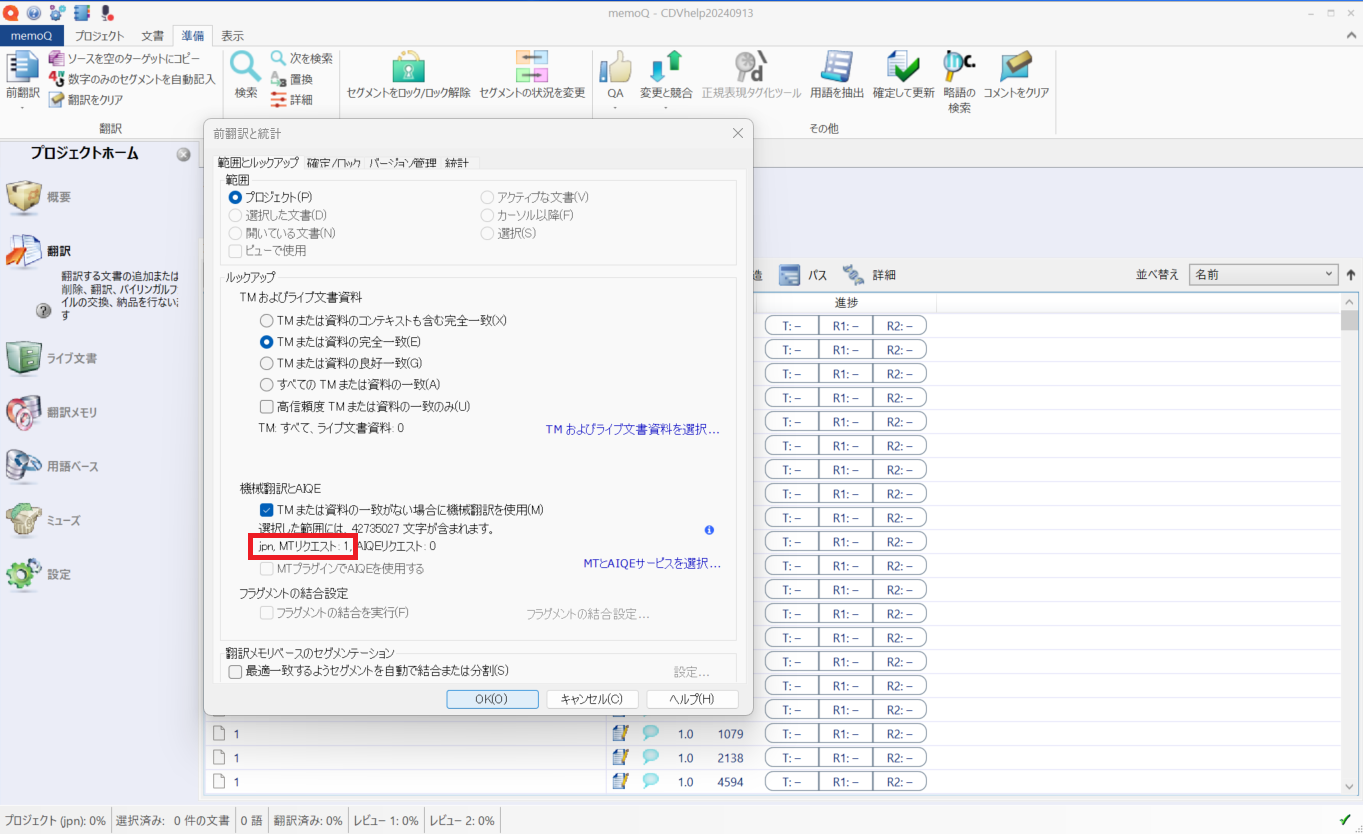Open the 文書 ribbon tab

tap(152, 35)
